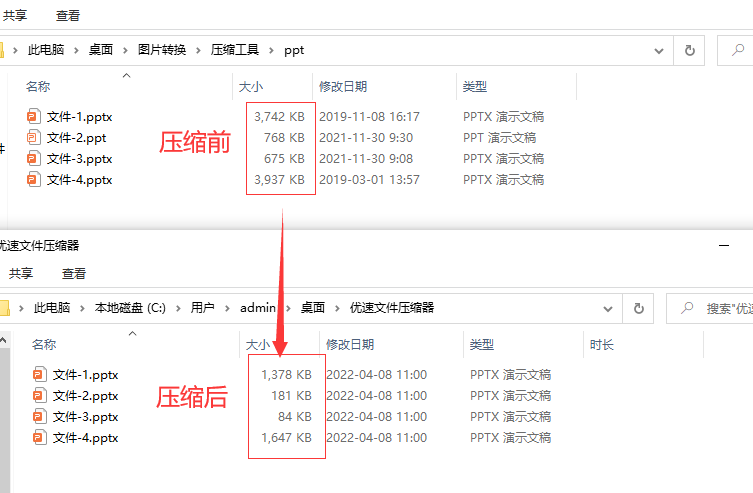
Task: Click 文件-1.pptx icon in 优速文件压缩器 window
Action: (x=40, y=374)
